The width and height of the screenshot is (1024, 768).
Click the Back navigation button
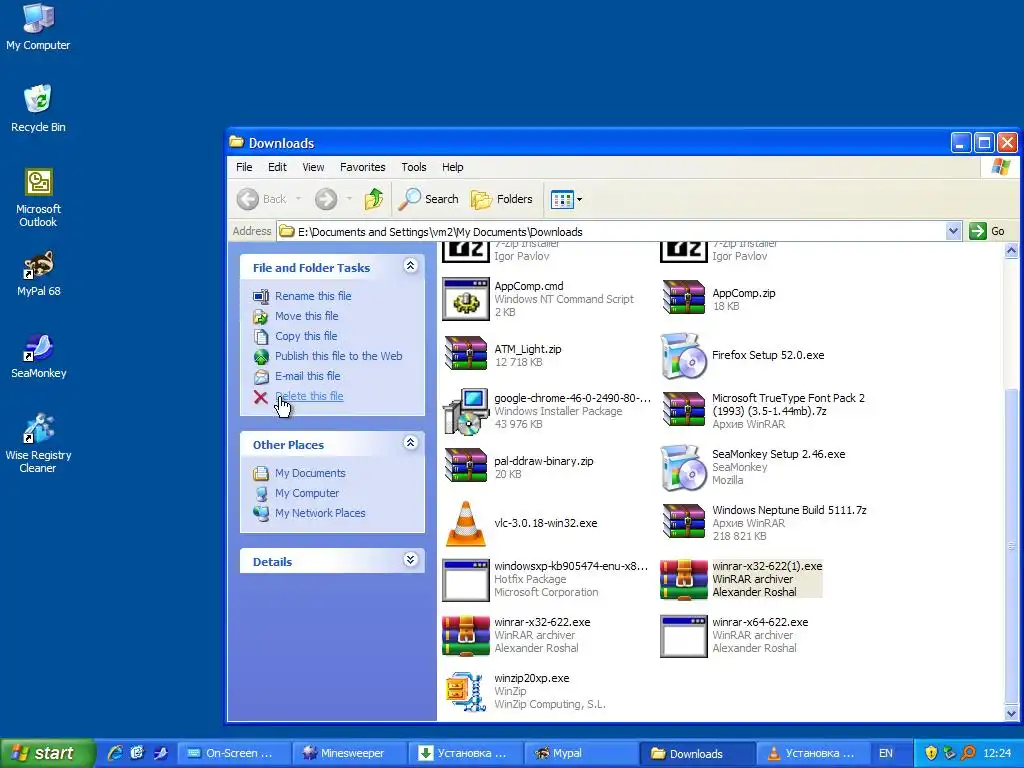pyautogui.click(x=261, y=199)
